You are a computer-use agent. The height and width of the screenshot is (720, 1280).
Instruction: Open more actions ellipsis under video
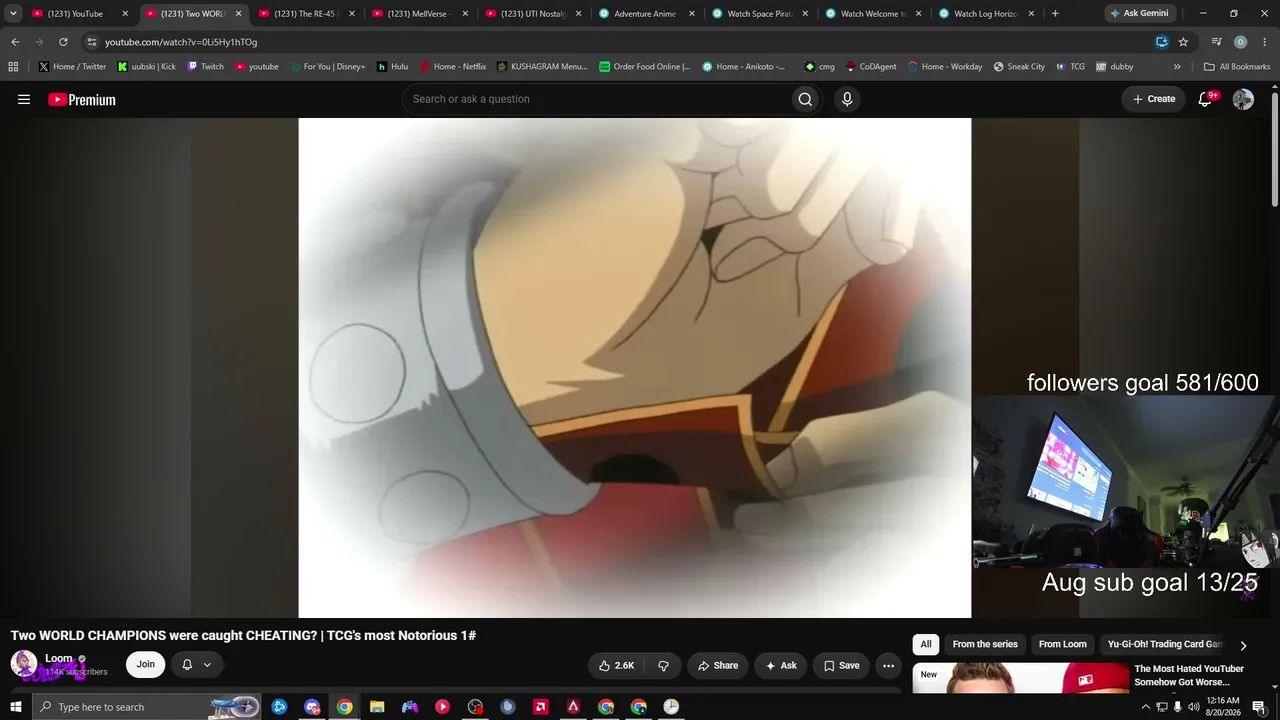[888, 665]
